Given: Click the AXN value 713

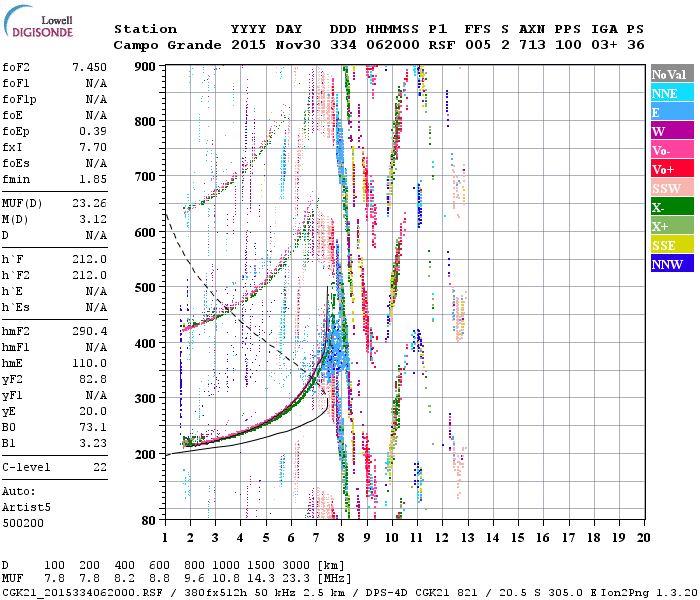Looking at the screenshot, I should click(532, 45).
